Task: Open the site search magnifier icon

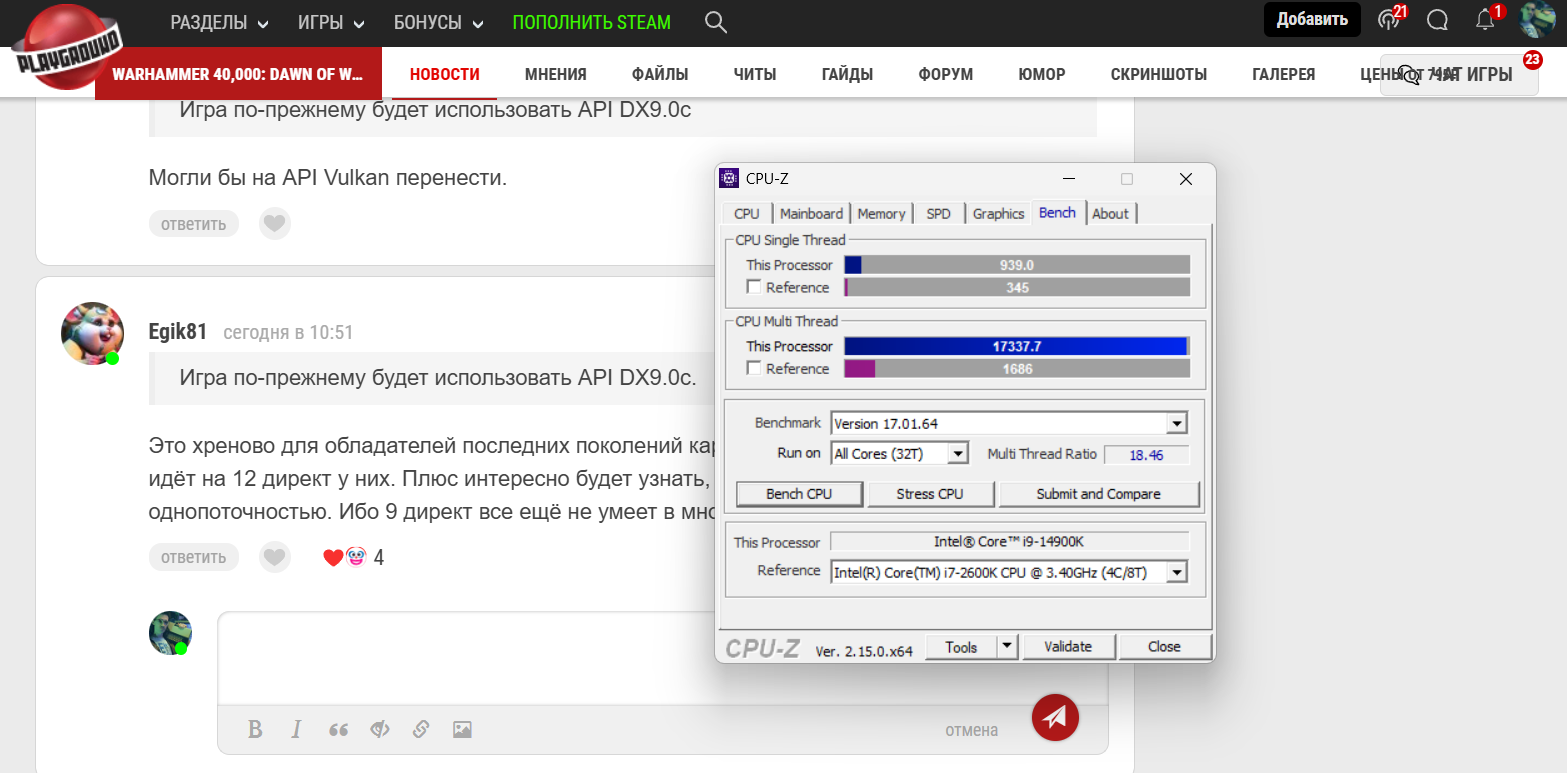Action: click(715, 22)
